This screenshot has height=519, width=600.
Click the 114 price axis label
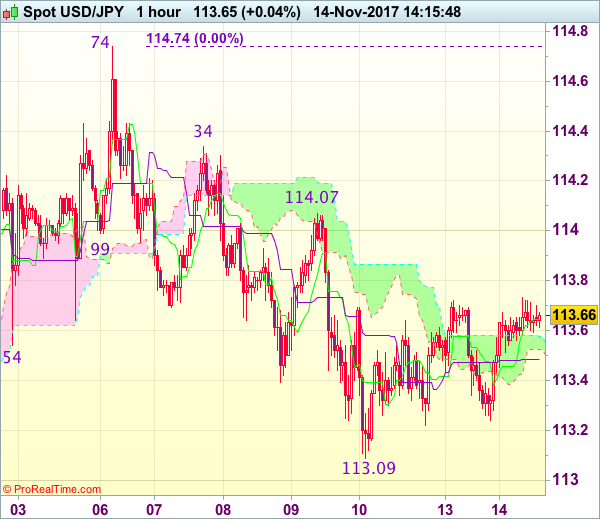coord(565,230)
